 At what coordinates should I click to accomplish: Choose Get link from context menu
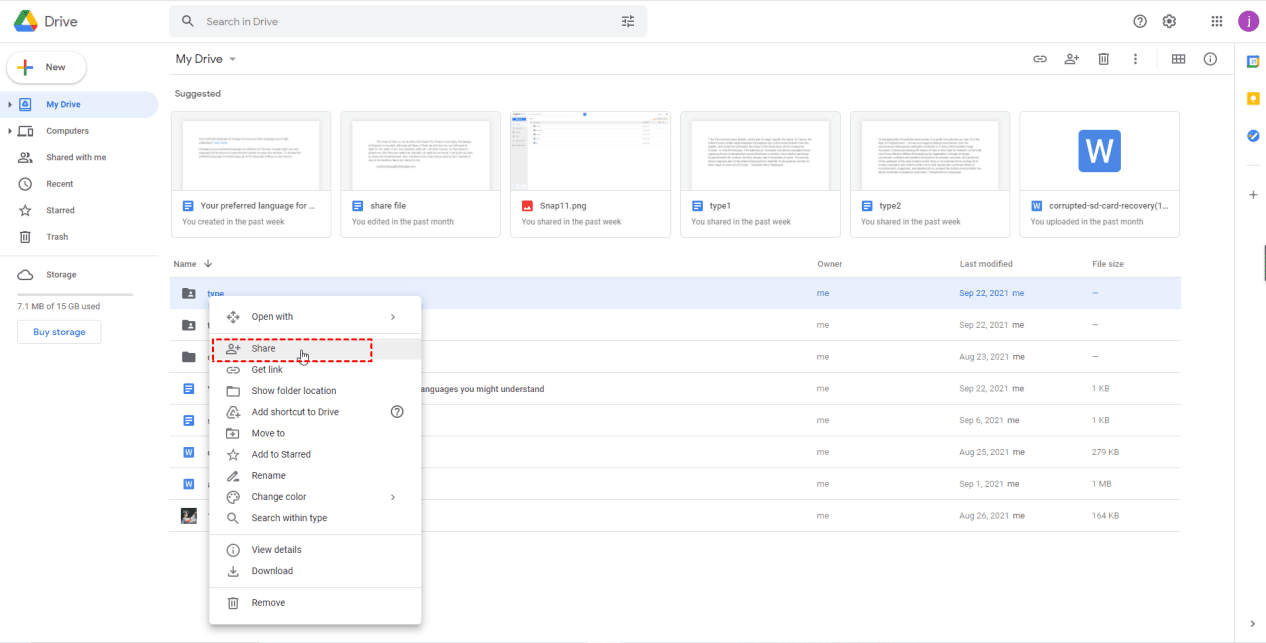click(x=315, y=370)
